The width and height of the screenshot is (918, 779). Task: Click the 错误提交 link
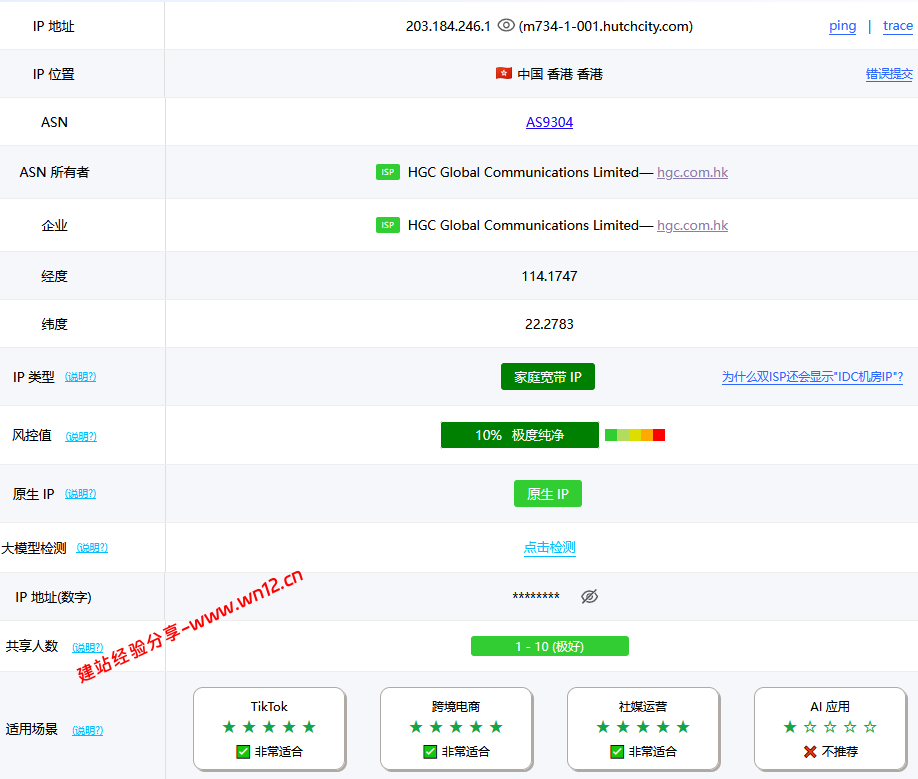pos(889,74)
